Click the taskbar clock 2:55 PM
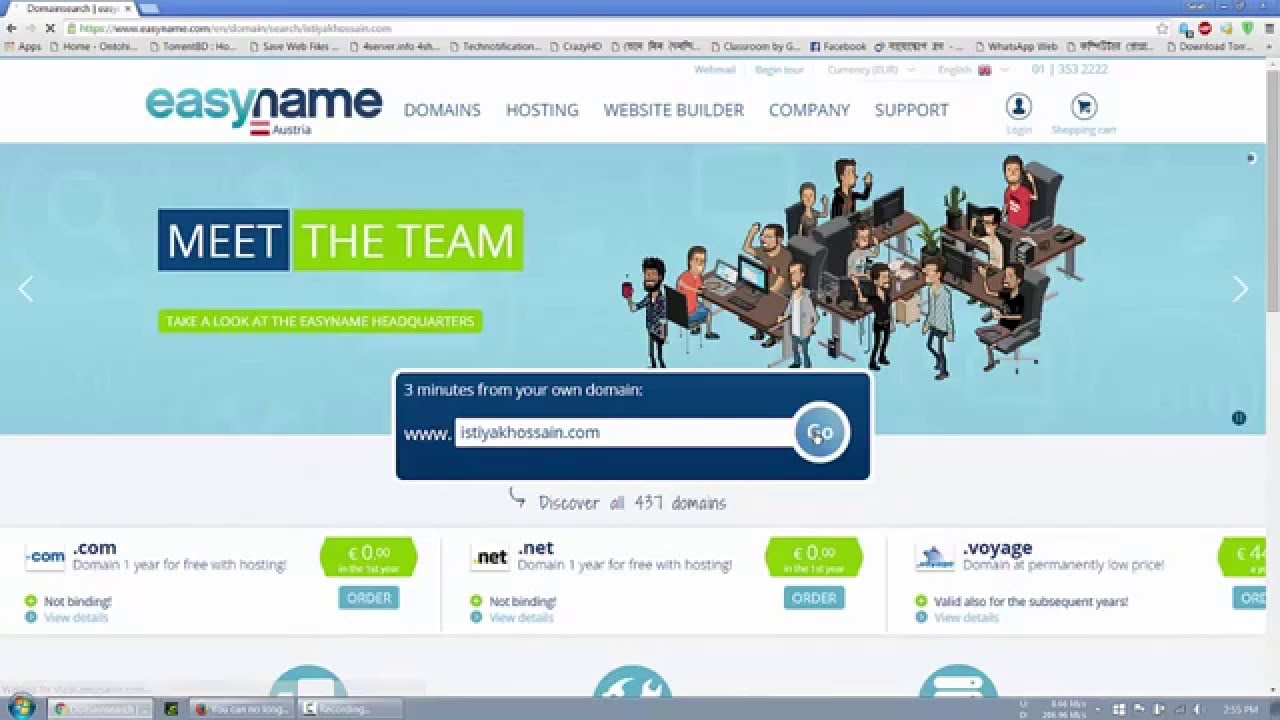Screen dimensions: 1280x720 [x=1239, y=709]
